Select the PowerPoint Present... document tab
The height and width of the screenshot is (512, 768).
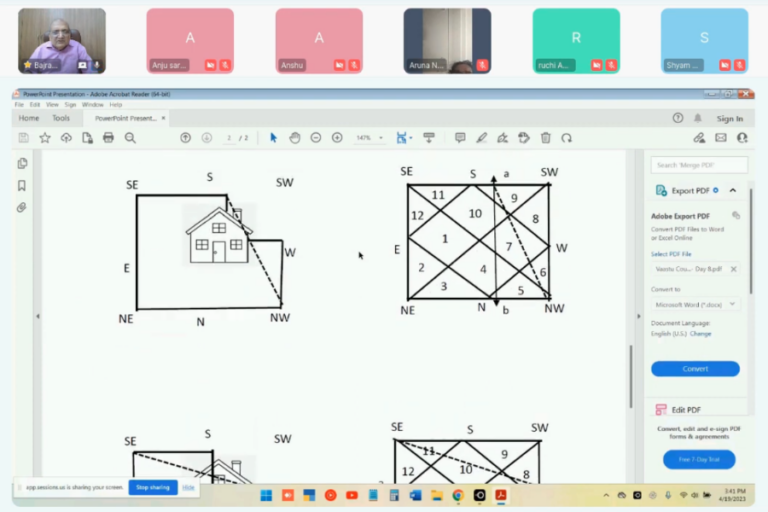pyautogui.click(x=125, y=118)
